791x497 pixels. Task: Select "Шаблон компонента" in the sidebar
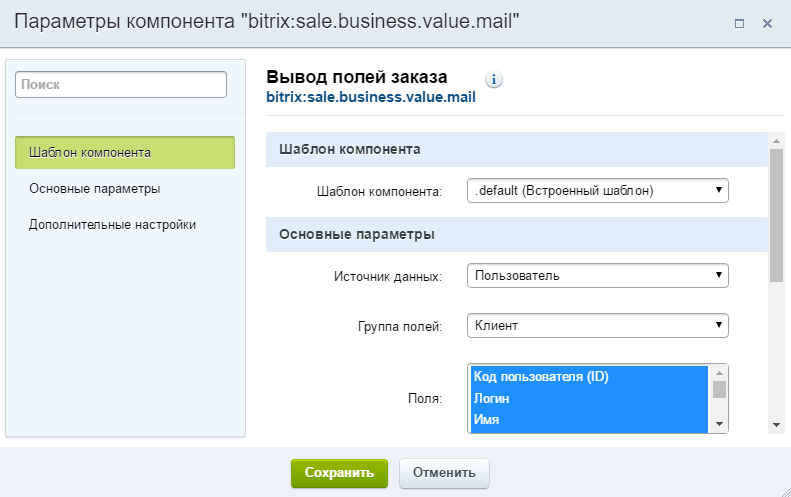click(x=125, y=153)
